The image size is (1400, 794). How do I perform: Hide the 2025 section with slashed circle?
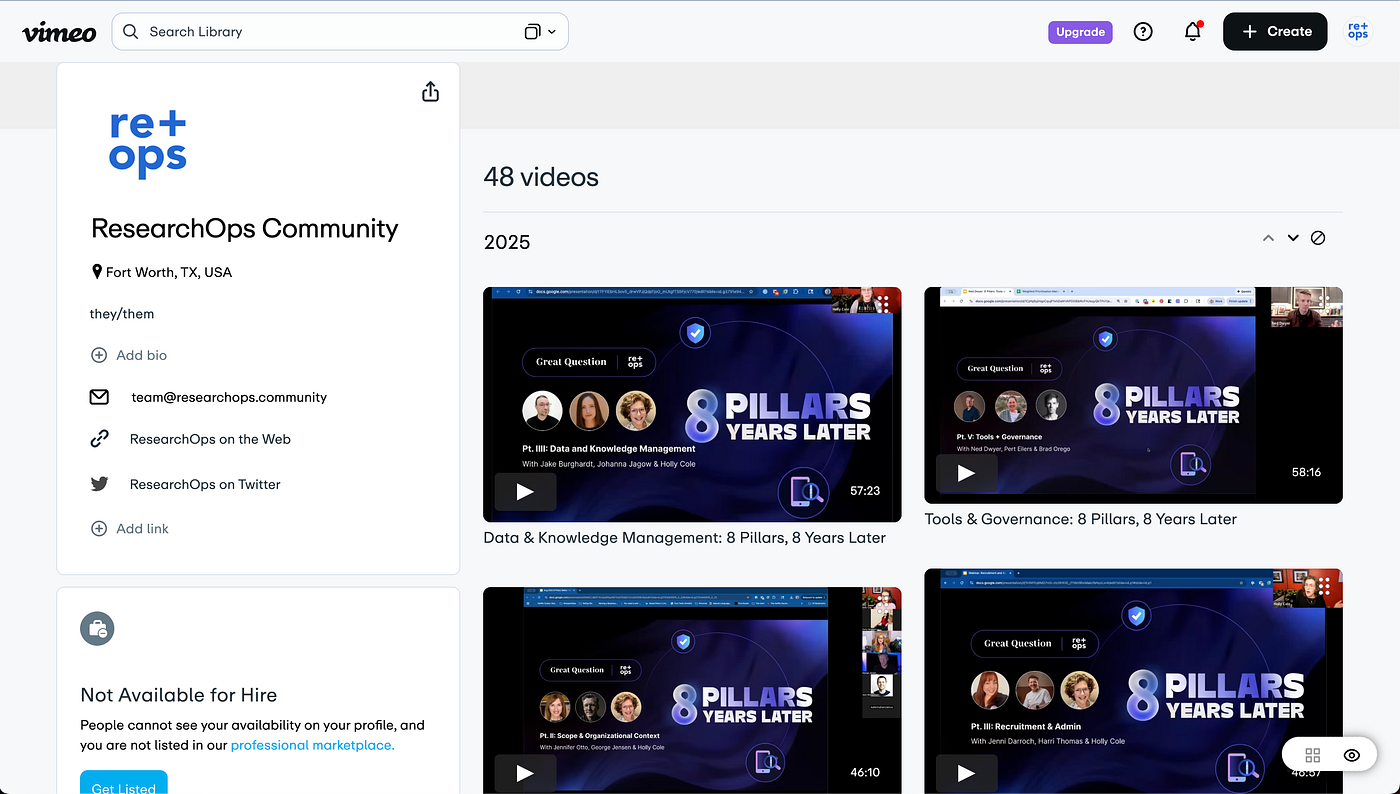coord(1318,238)
